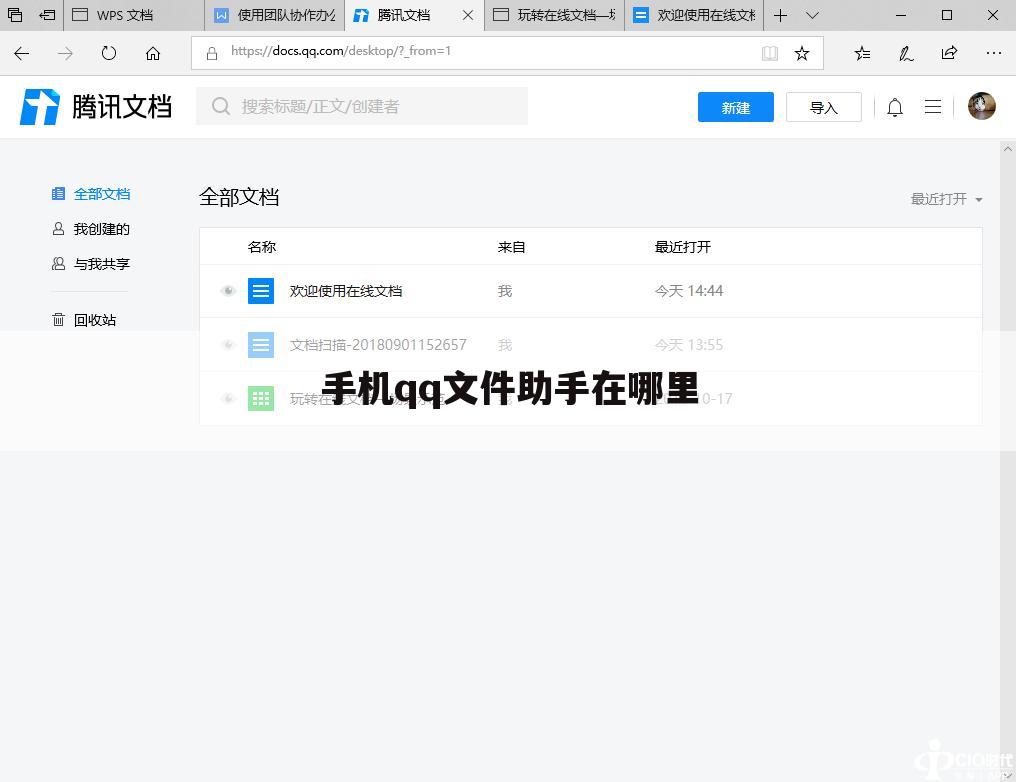The image size is (1016, 782).
Task: Switch to 玩转在线文档 tab
Action: coord(554,15)
